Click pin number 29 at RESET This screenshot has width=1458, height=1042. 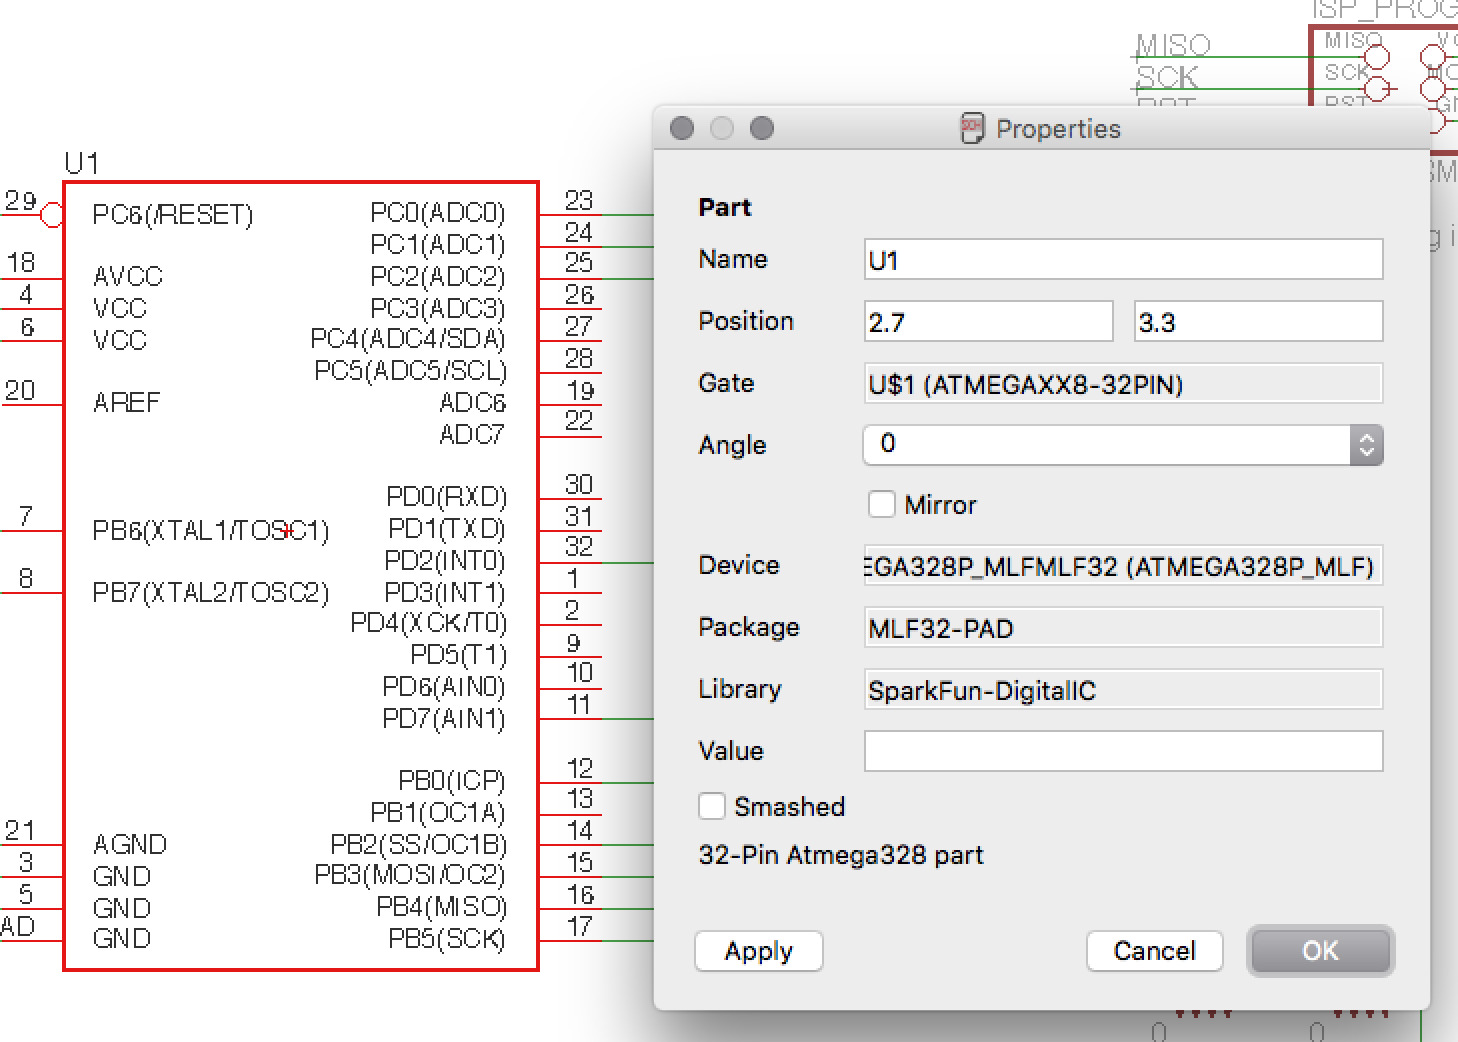(x=20, y=200)
